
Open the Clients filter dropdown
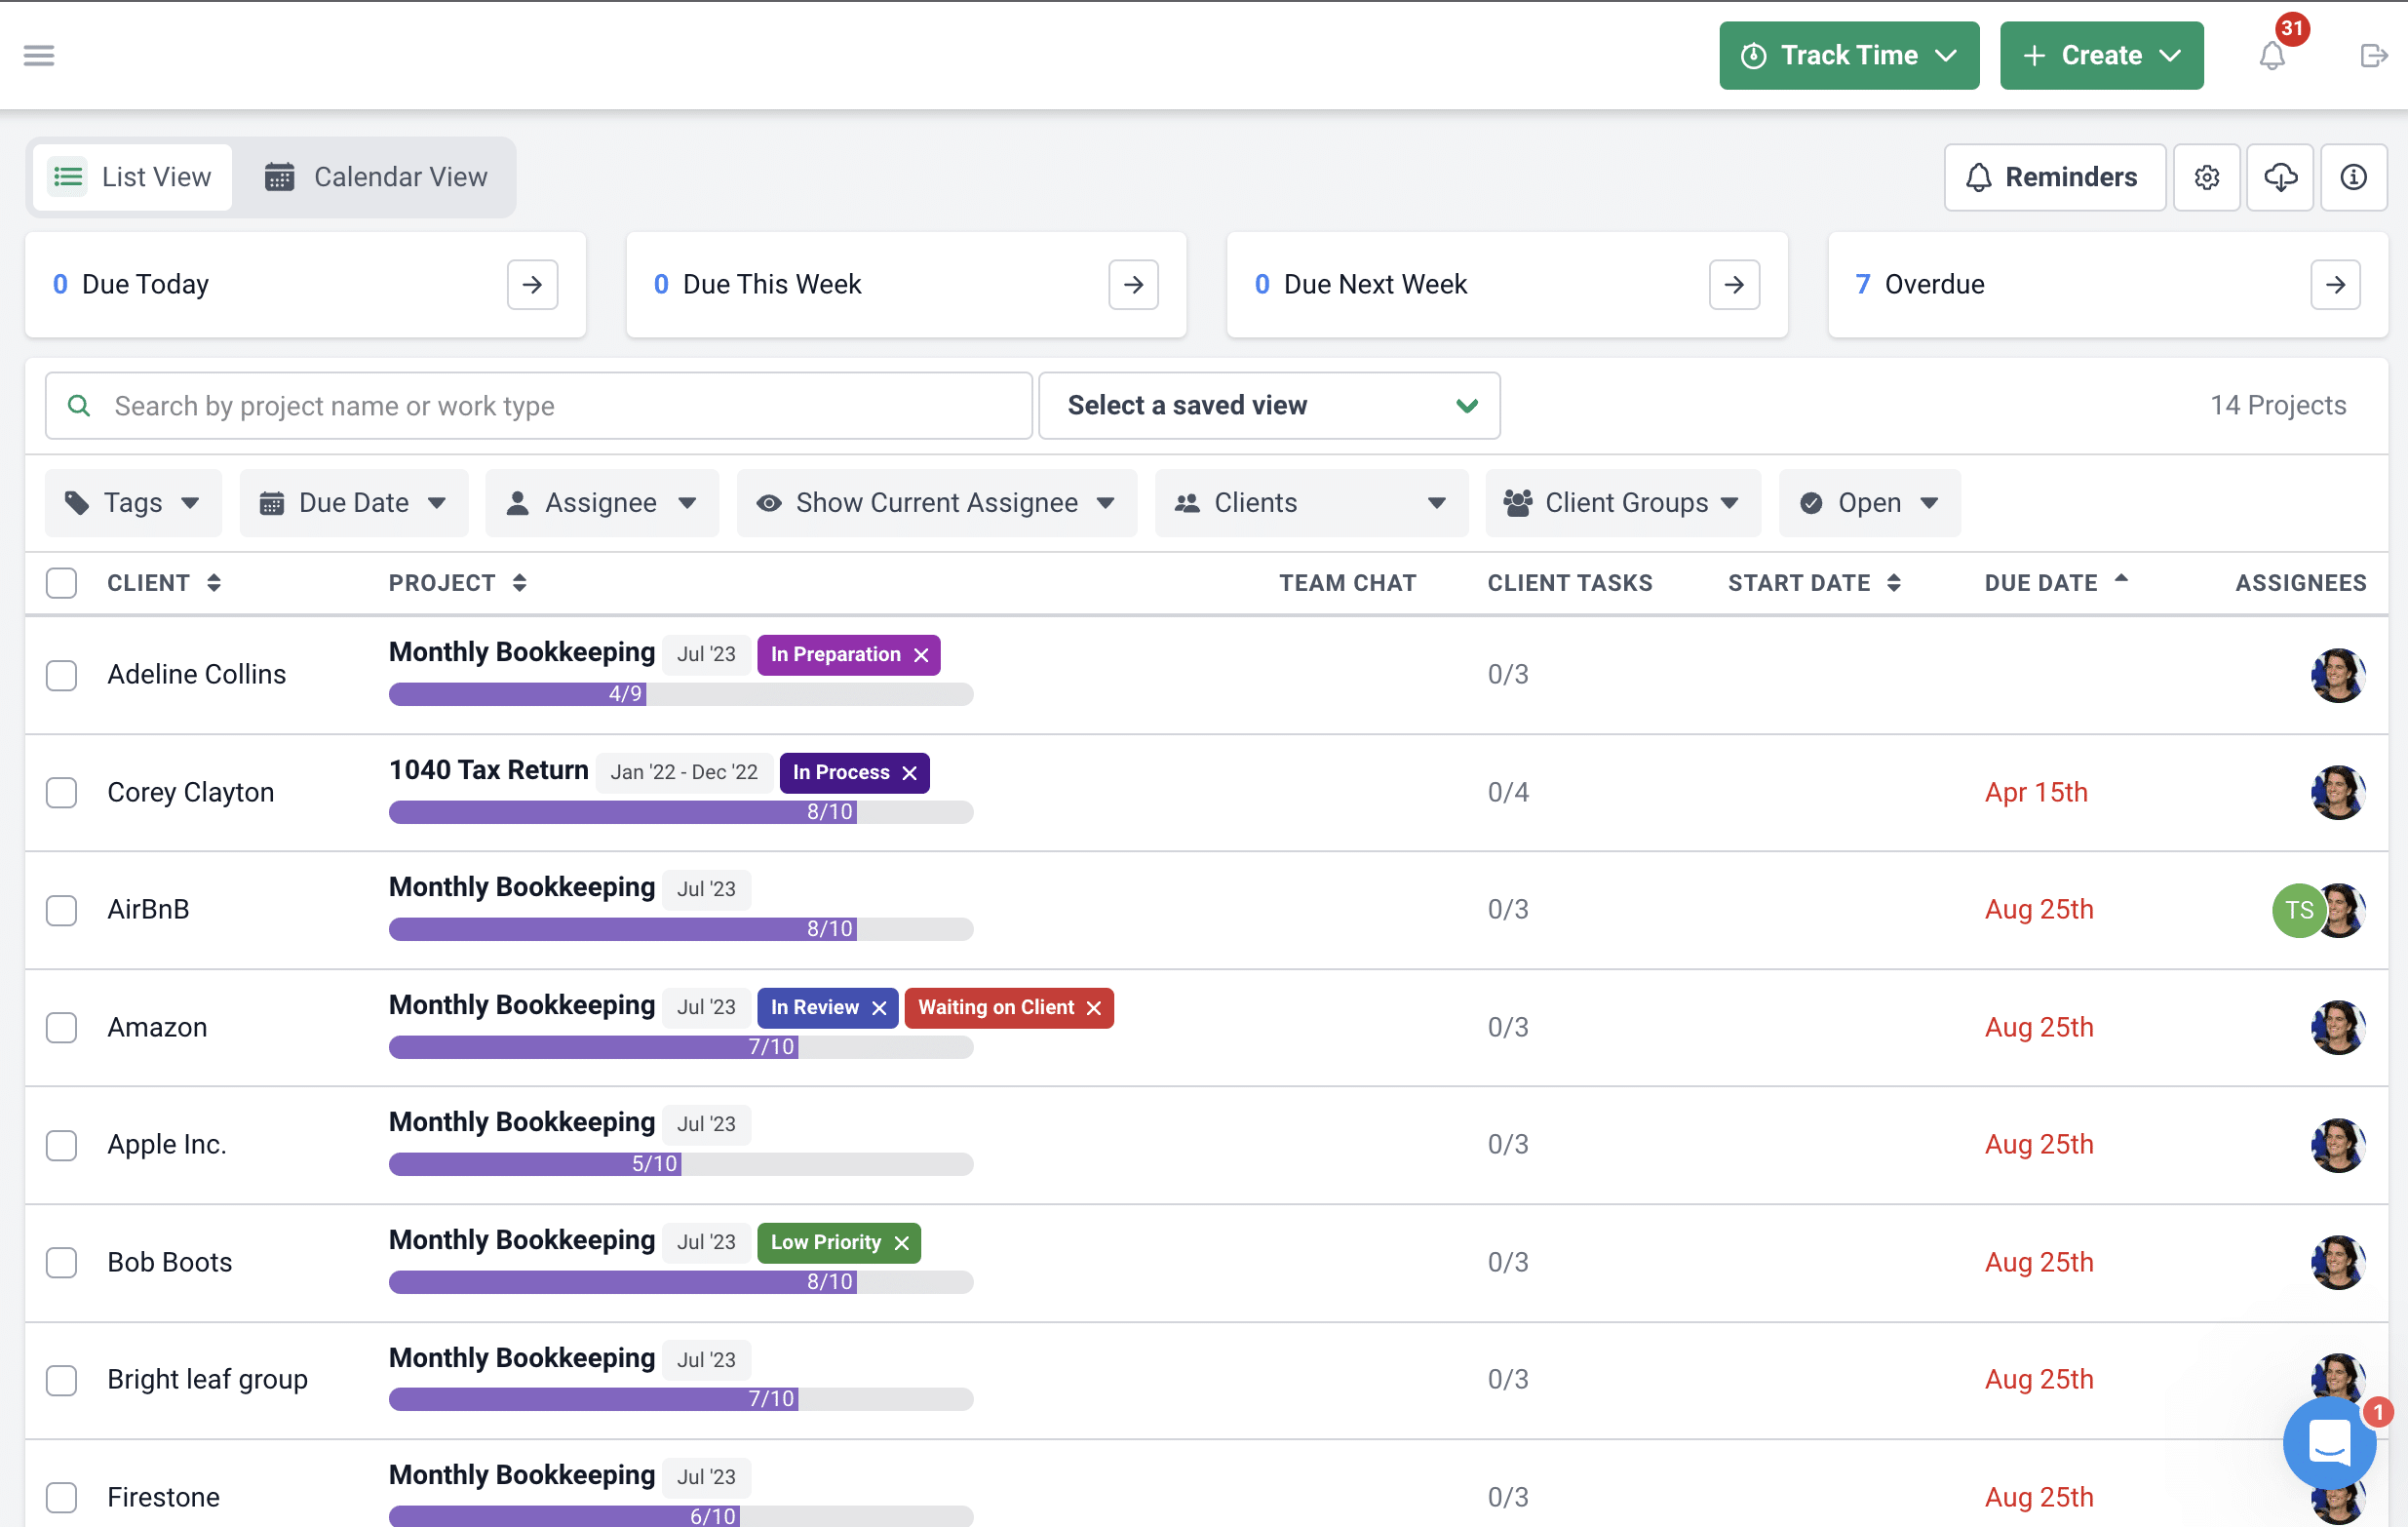click(1311, 503)
